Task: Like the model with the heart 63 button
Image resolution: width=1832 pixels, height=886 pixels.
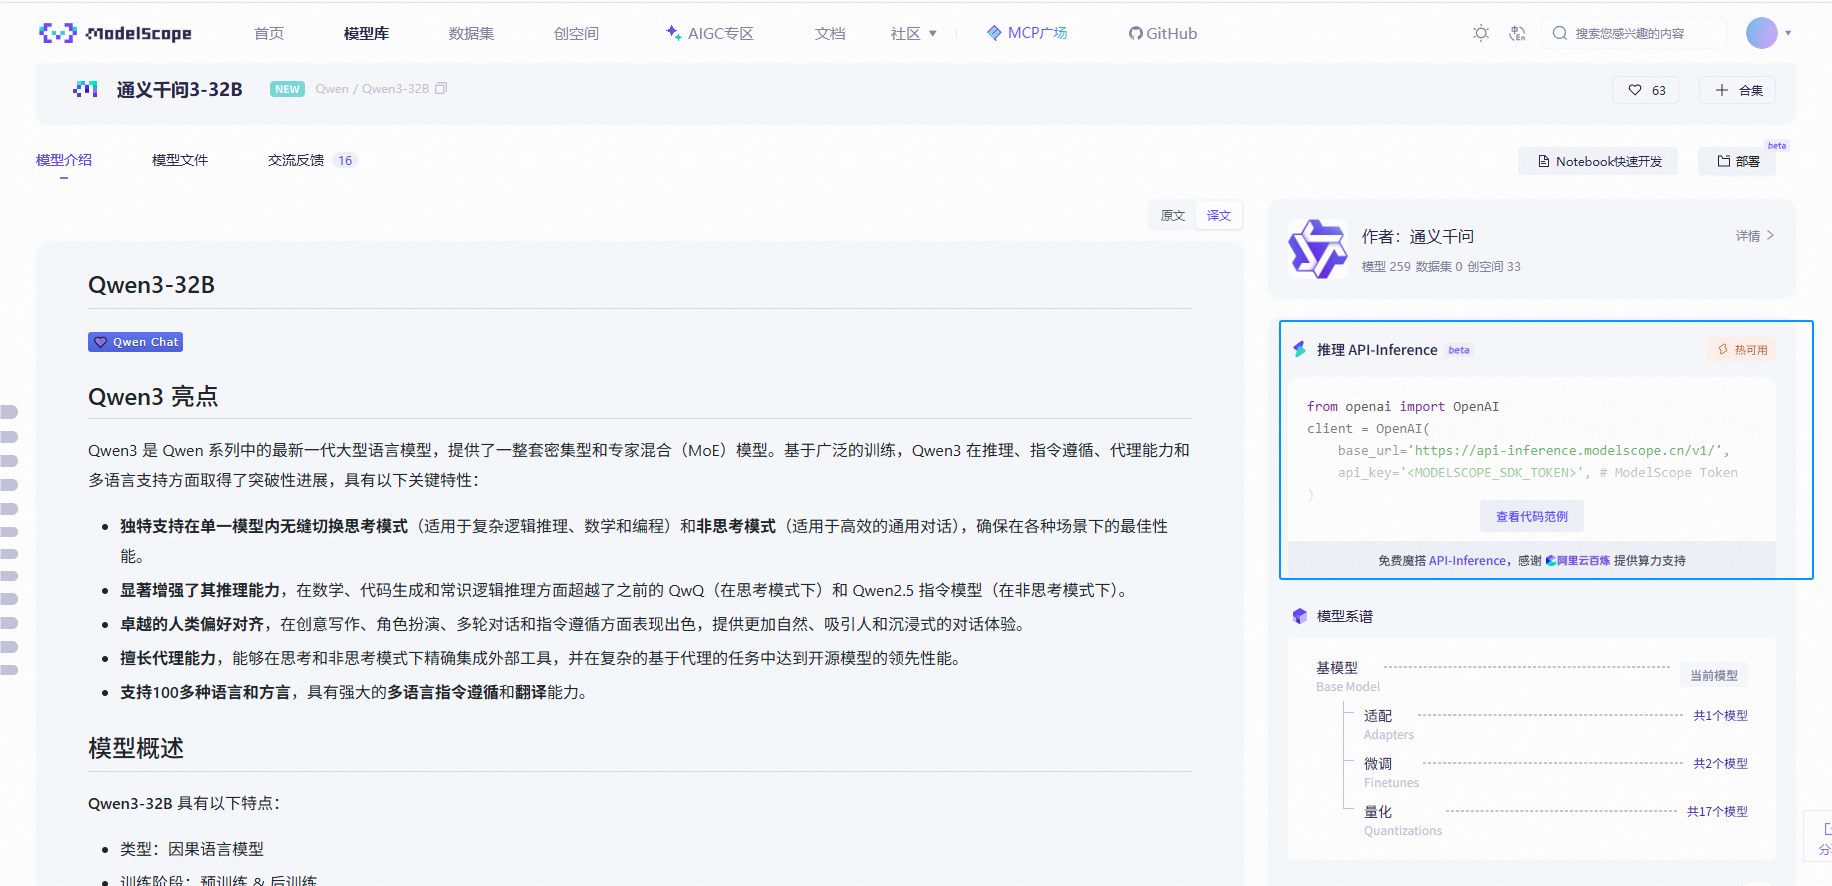Action: pyautogui.click(x=1646, y=90)
